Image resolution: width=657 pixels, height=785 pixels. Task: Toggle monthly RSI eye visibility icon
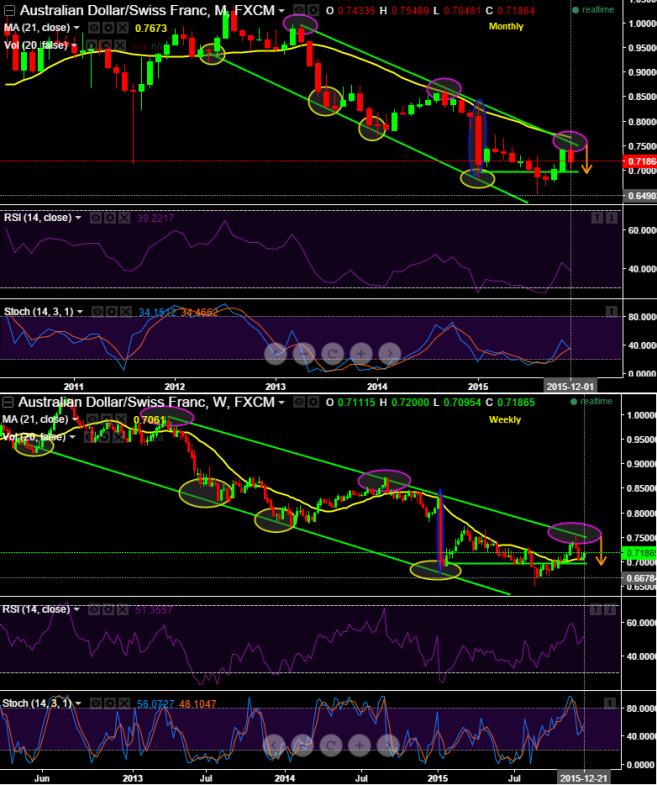(x=96, y=218)
